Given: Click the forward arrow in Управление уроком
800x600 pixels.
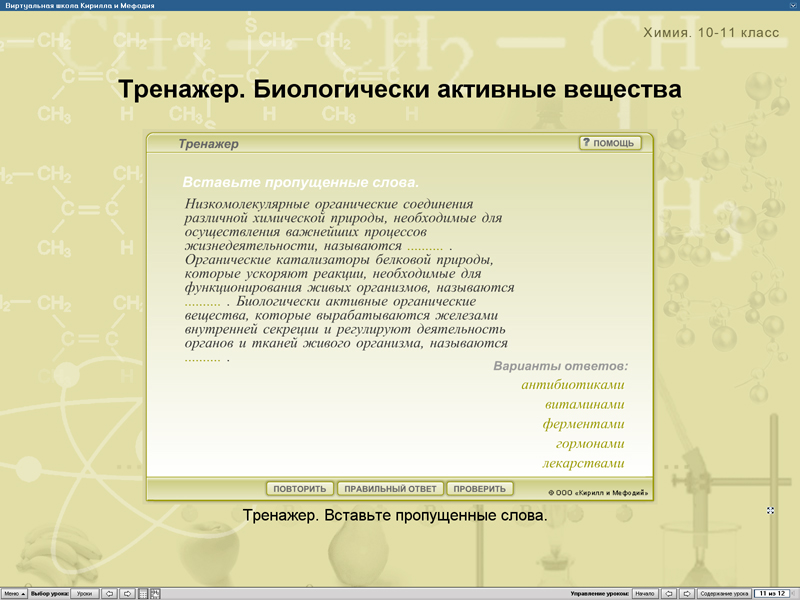Looking at the screenshot, I should tap(687, 592).
